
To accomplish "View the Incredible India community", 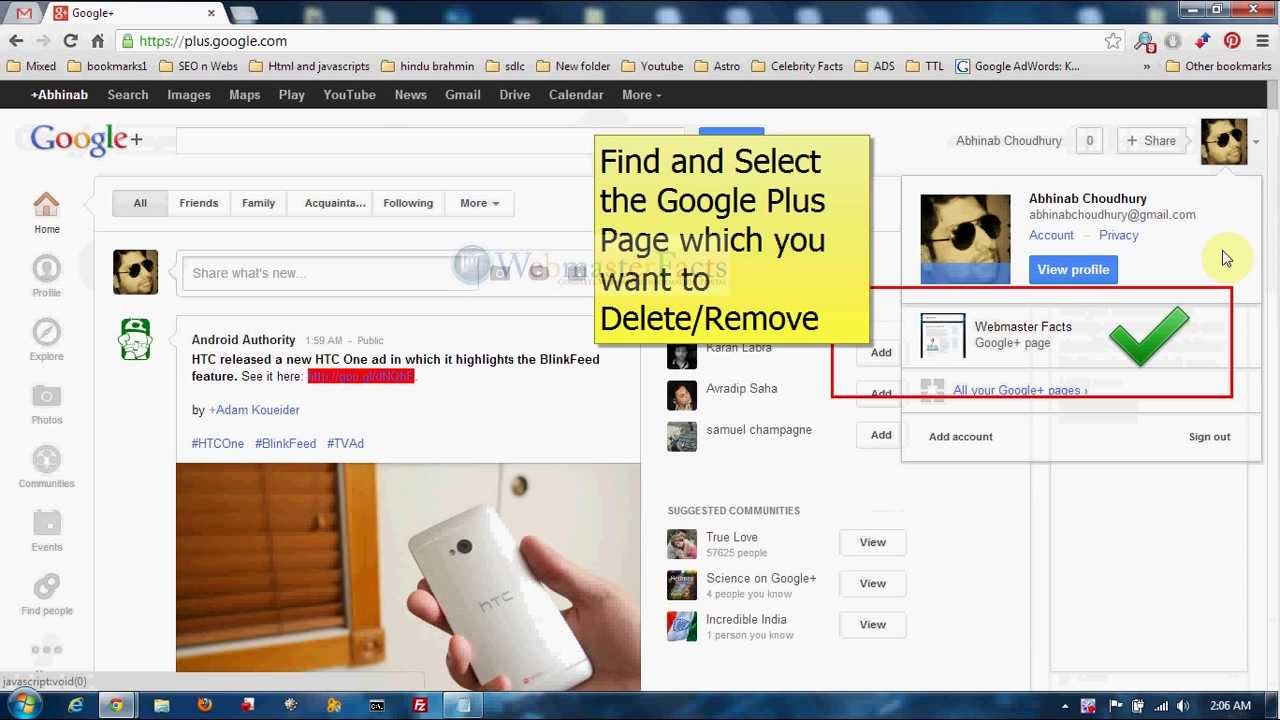I will (872, 624).
